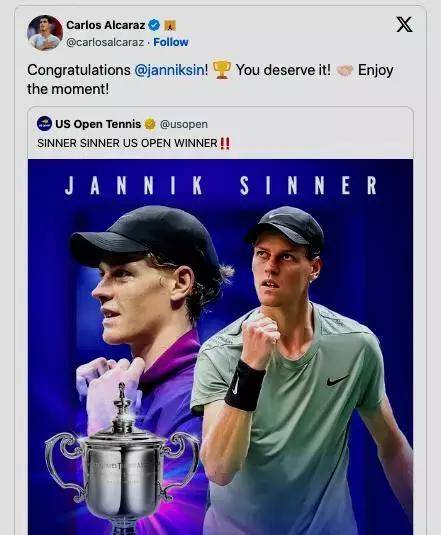This screenshot has width=441, height=535.
Task: Click the silver trophy in the poster image
Action: point(122,462)
